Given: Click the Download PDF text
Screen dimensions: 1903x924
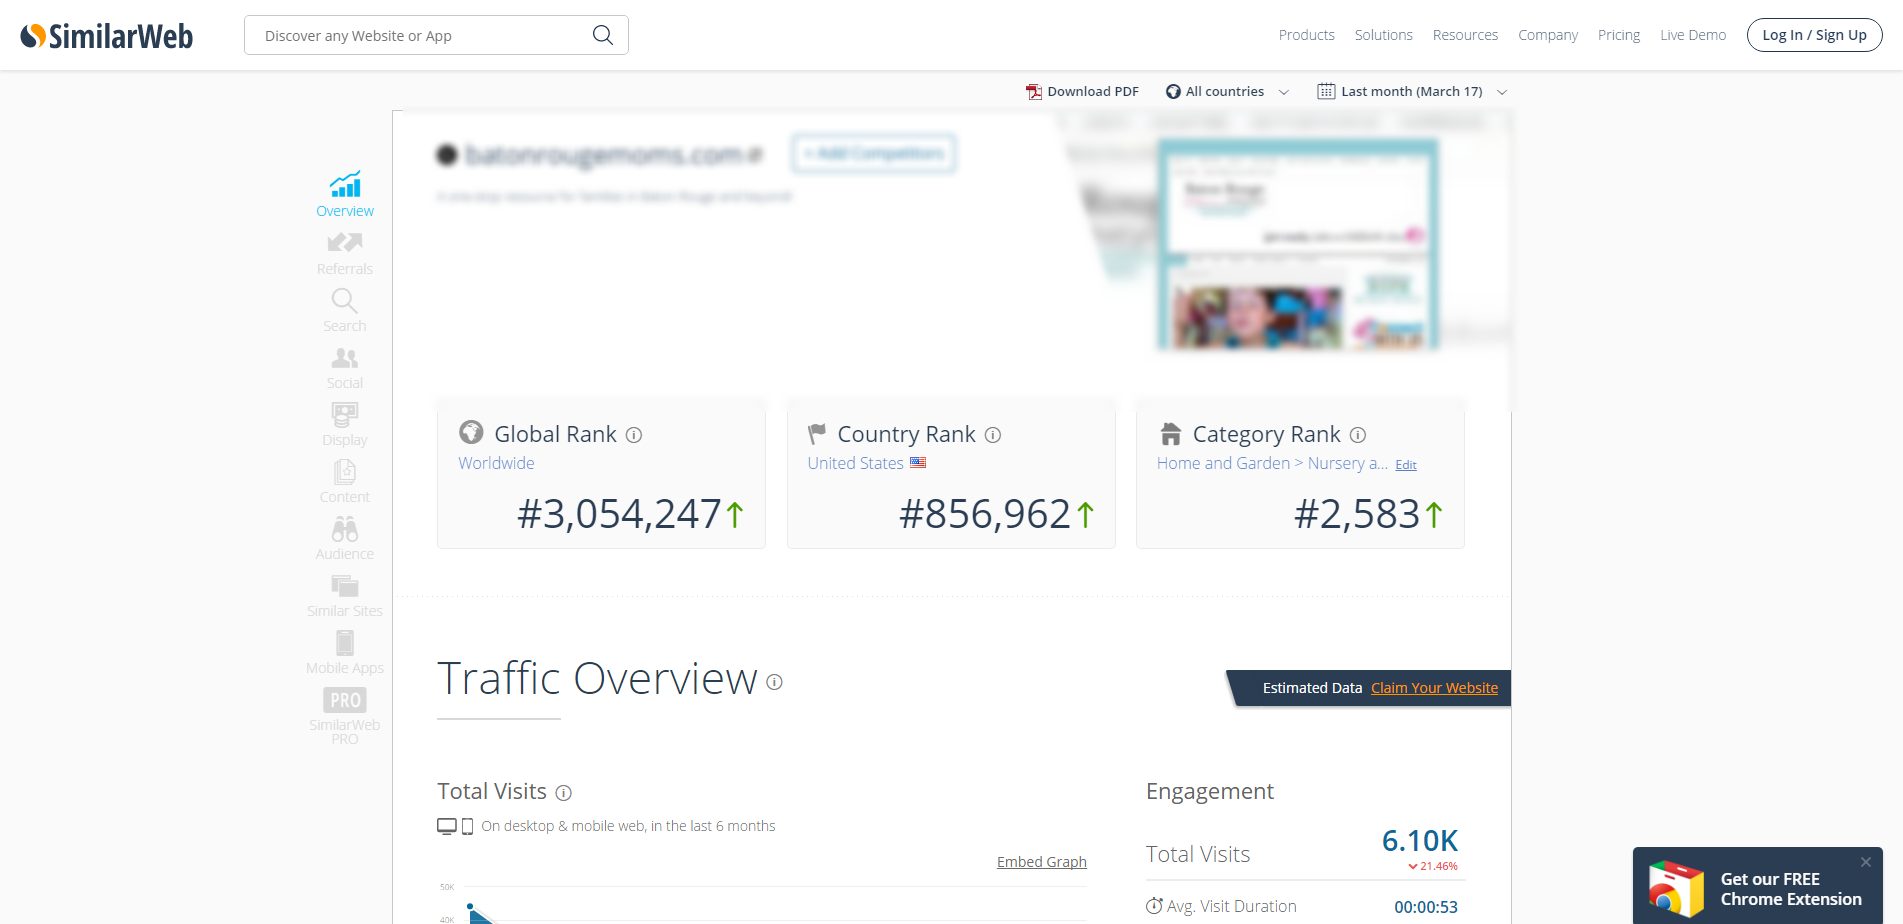Looking at the screenshot, I should (1093, 92).
